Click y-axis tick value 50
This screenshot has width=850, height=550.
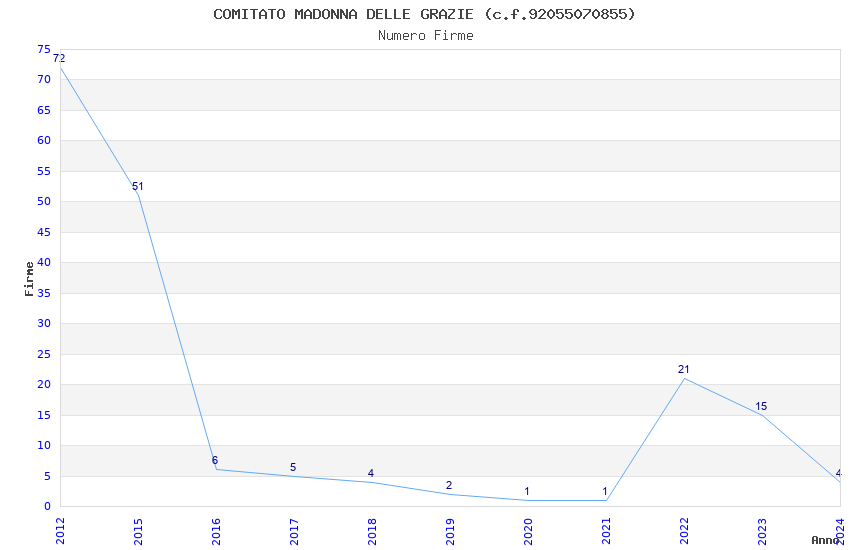point(44,201)
